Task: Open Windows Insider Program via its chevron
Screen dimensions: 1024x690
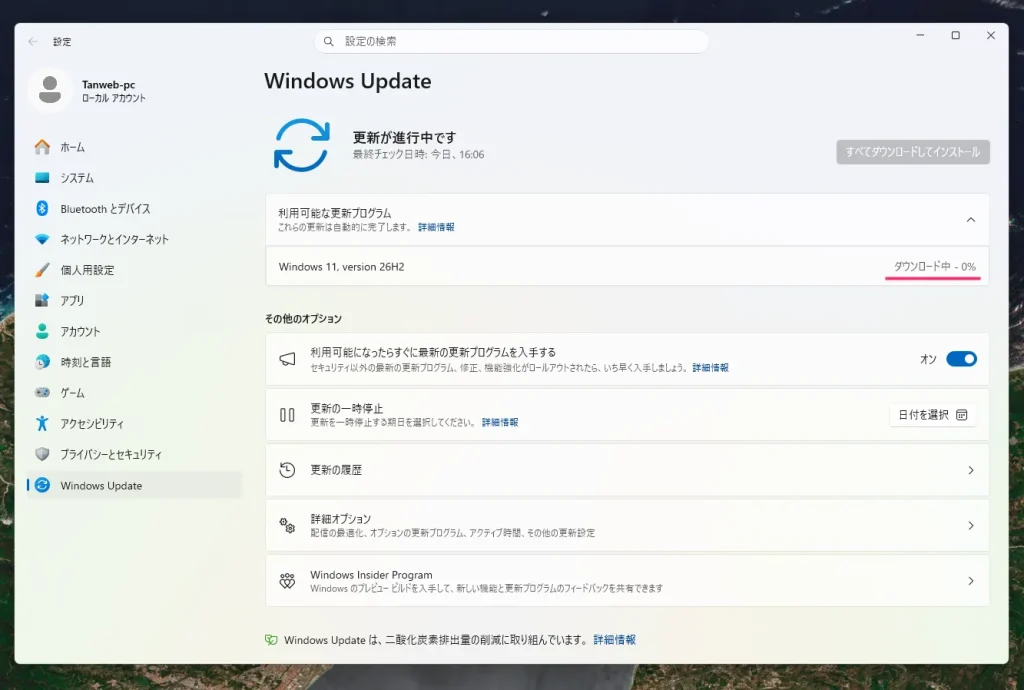Action: pyautogui.click(x=971, y=581)
